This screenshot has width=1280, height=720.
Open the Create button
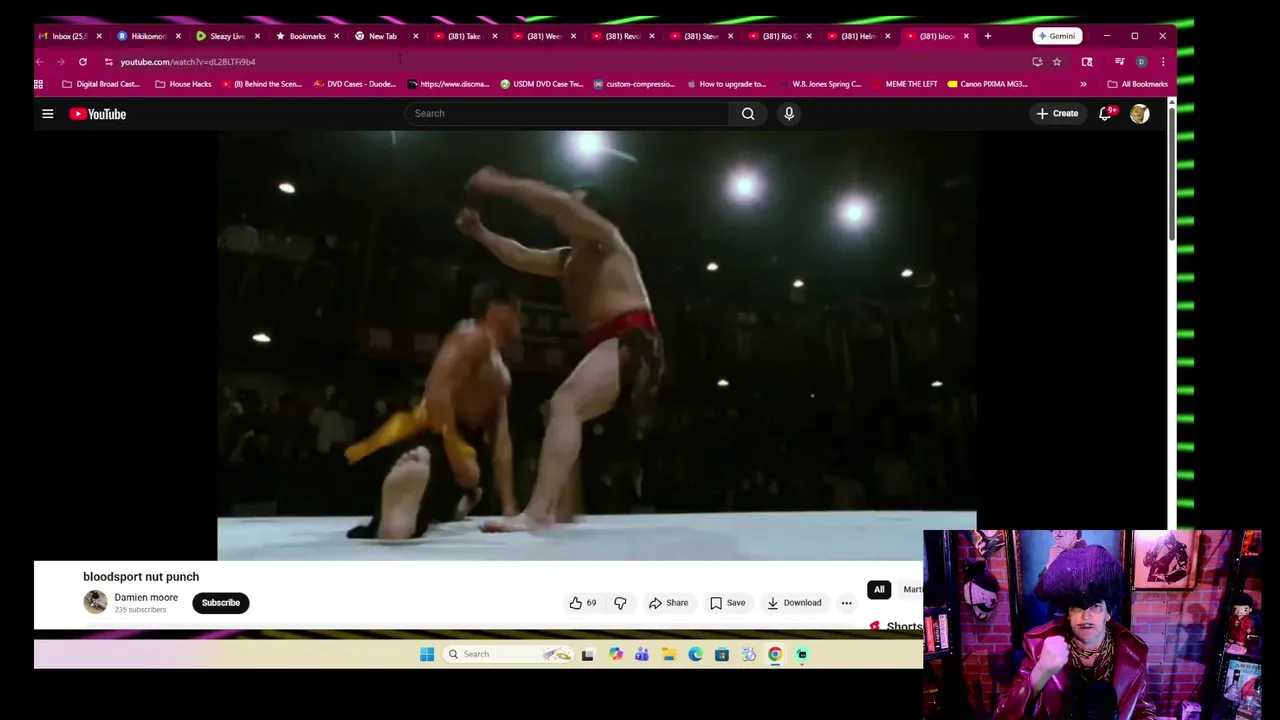click(1057, 113)
